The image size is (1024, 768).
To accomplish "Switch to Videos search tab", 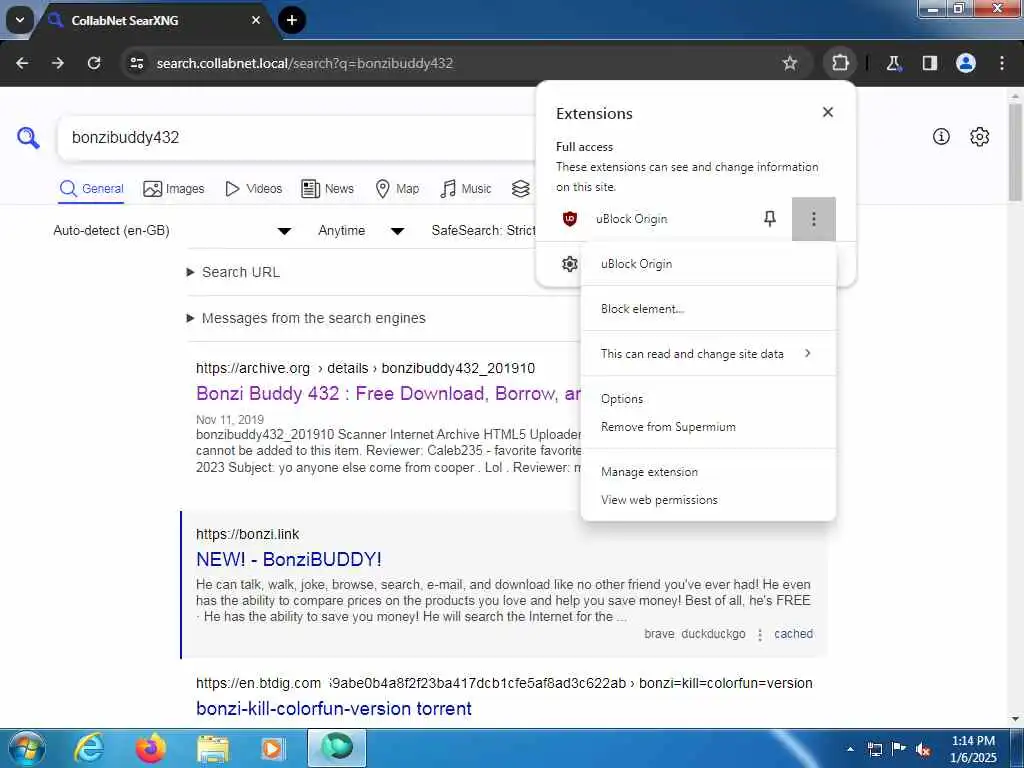I will click(253, 189).
